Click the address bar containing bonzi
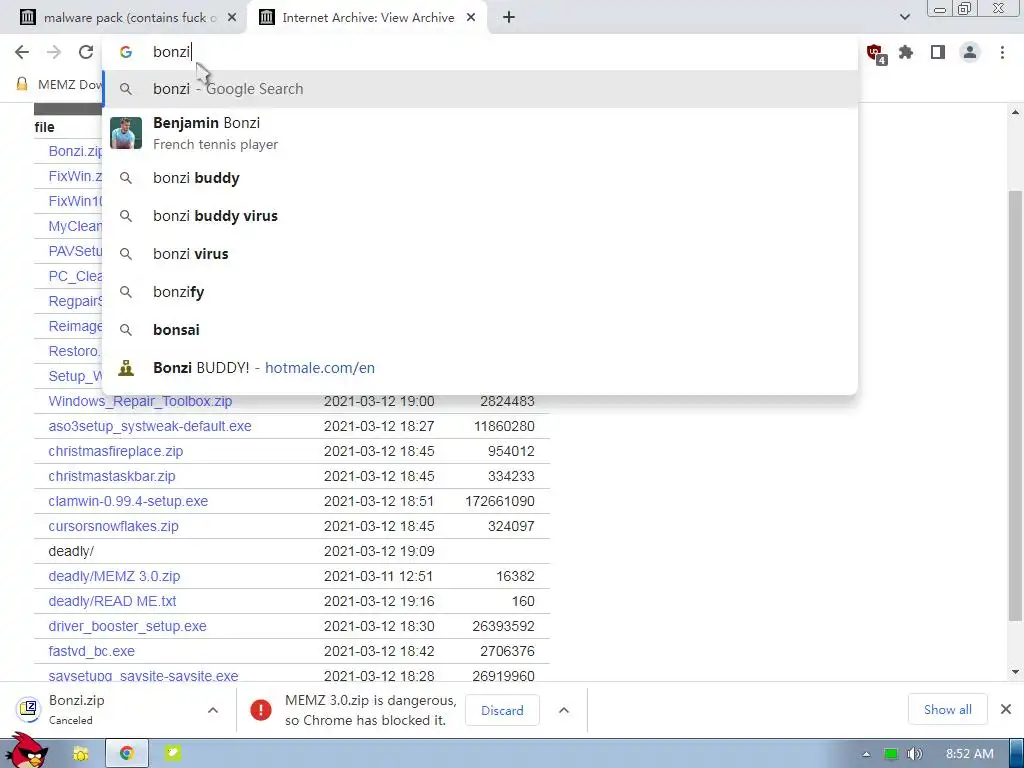This screenshot has width=1024, height=768. pyautogui.click(x=480, y=52)
